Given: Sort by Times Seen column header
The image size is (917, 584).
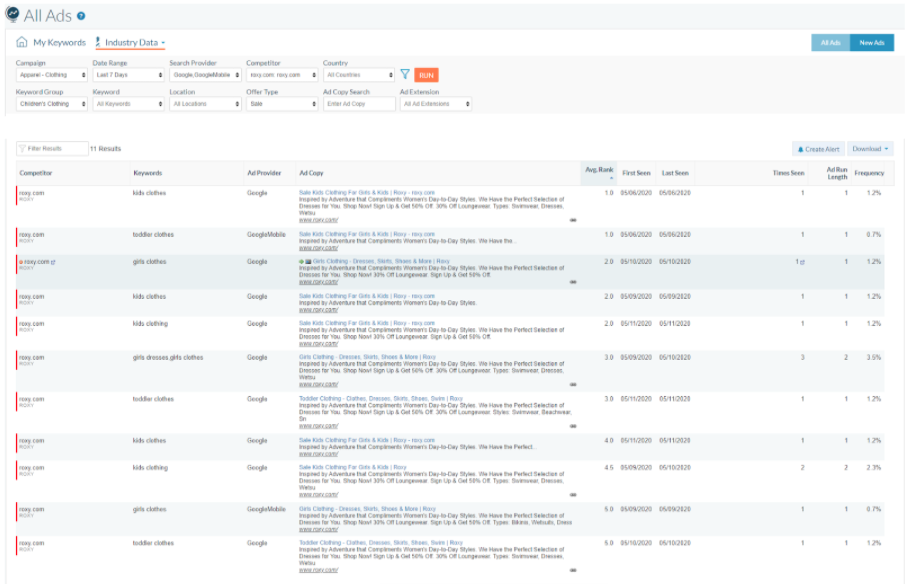Looking at the screenshot, I should (788, 173).
